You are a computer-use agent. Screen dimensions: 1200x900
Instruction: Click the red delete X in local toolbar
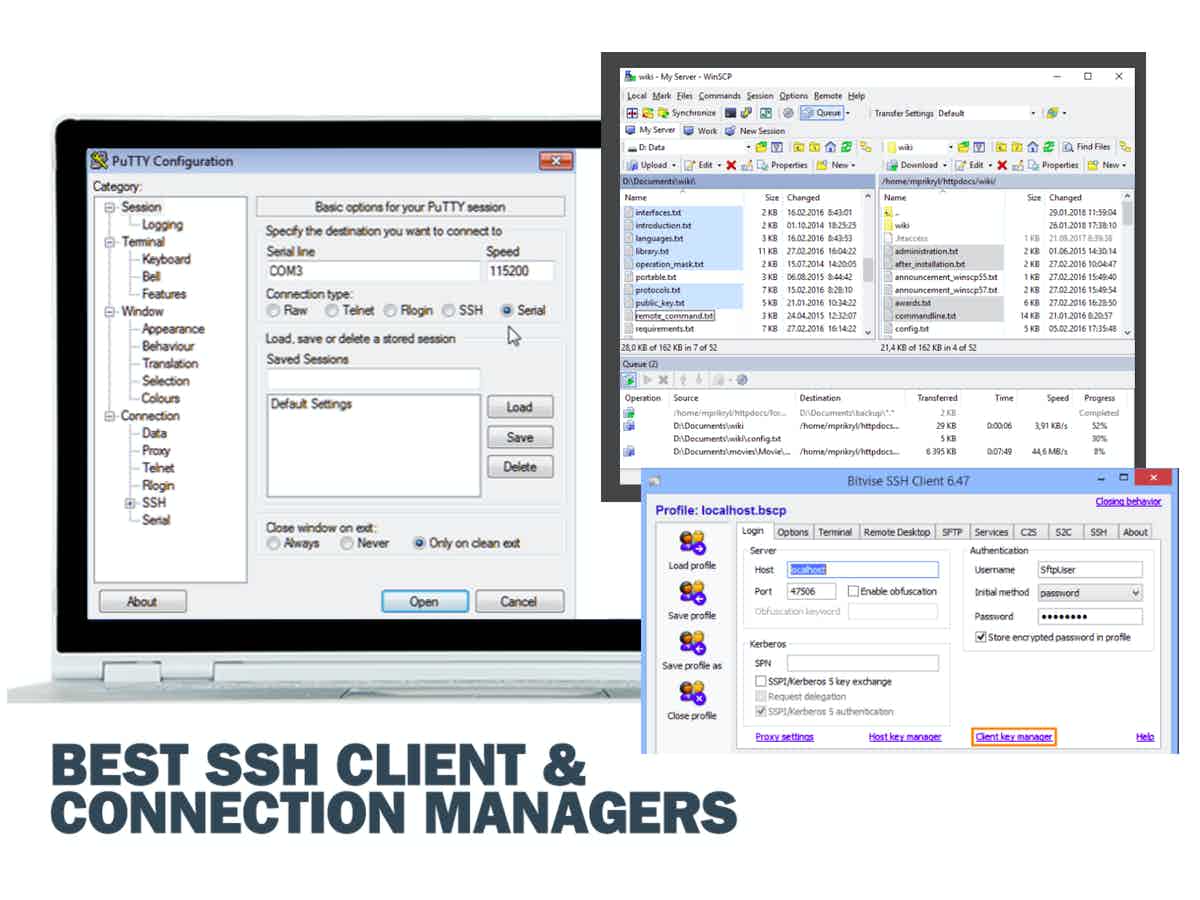731,165
